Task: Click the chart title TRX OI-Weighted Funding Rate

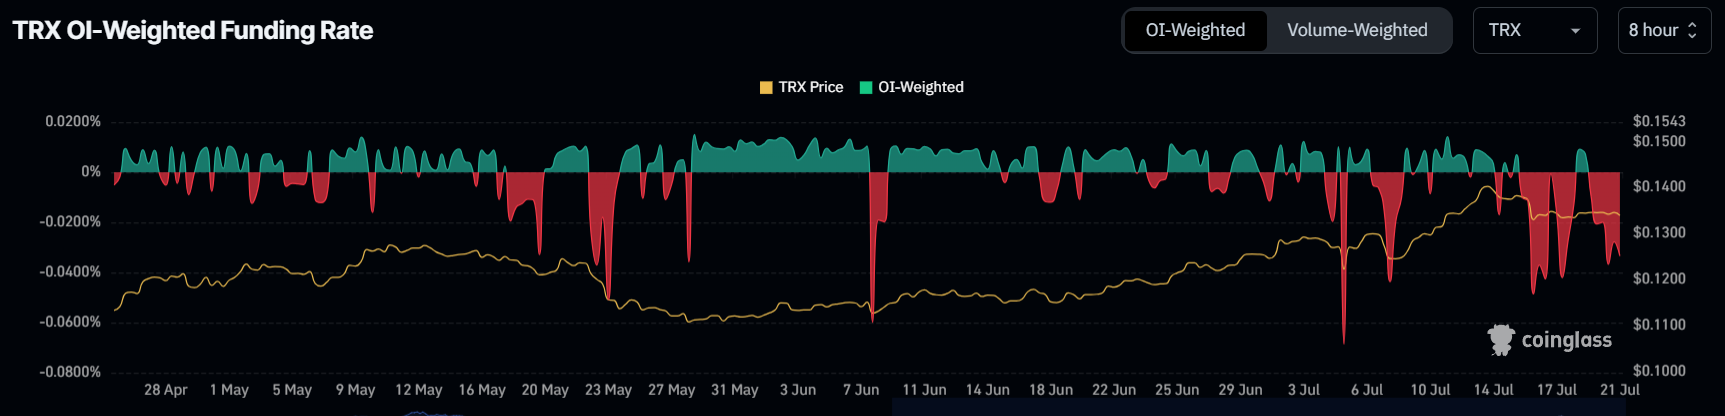Action: click(x=193, y=30)
